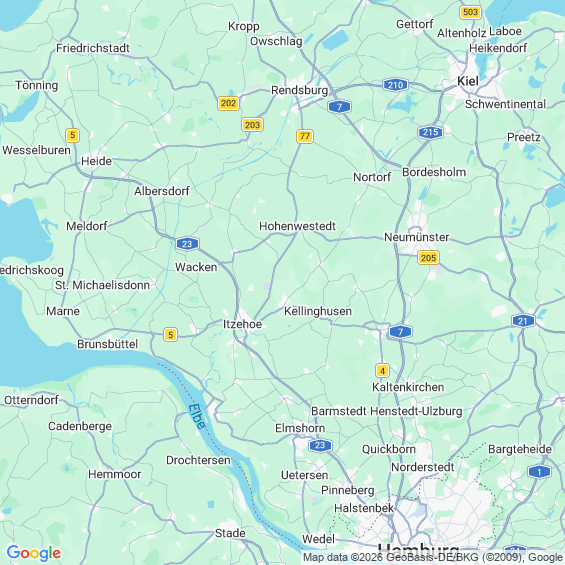Click the yellow 4 road shield
The image size is (565, 565).
(382, 370)
